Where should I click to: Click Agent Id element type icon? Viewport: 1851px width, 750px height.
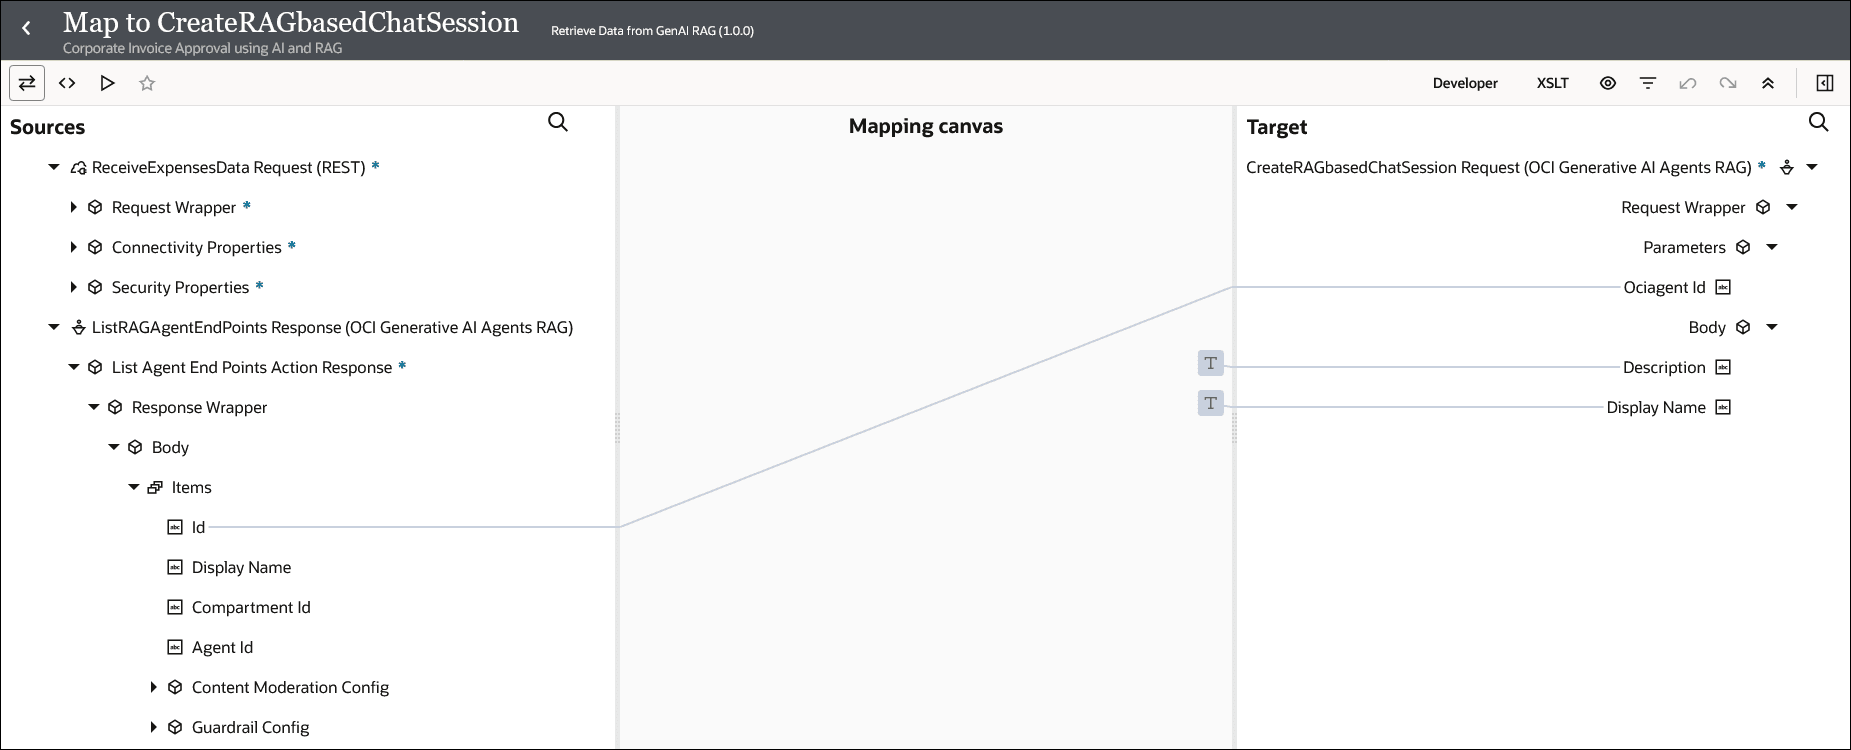(175, 647)
